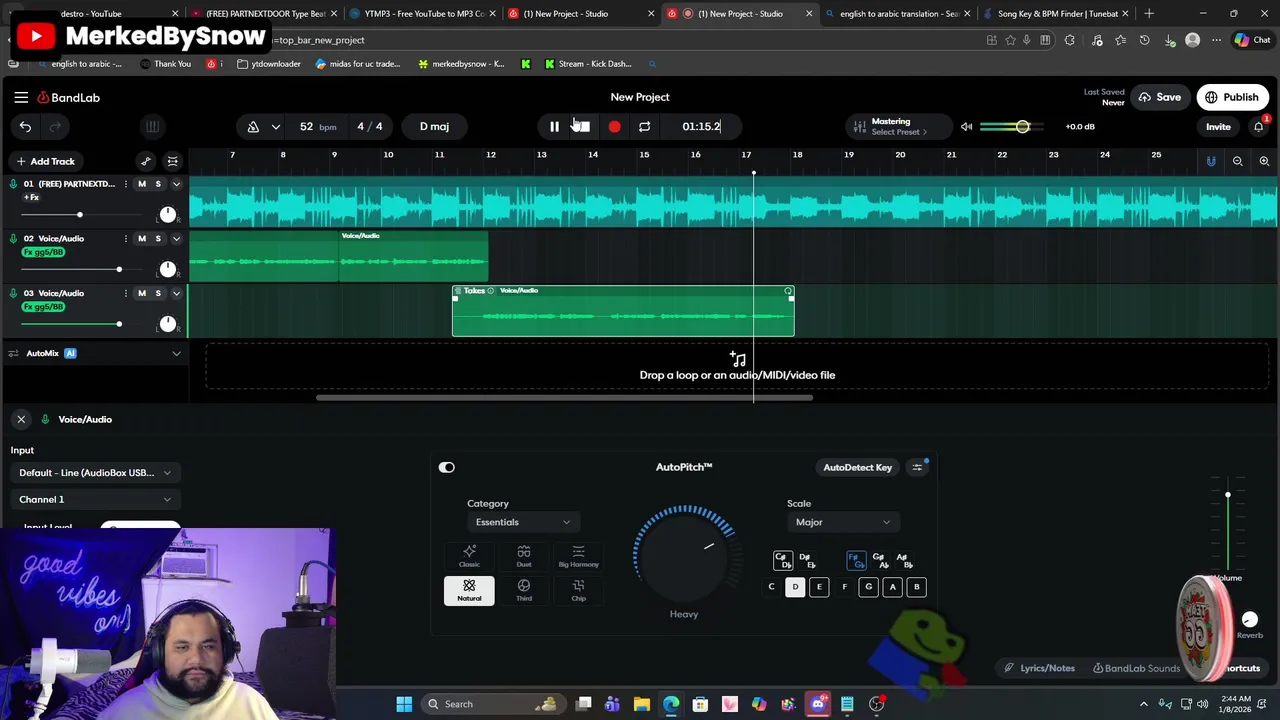Open track 02 three-dot menu
The image size is (1280, 720).
click(125, 238)
